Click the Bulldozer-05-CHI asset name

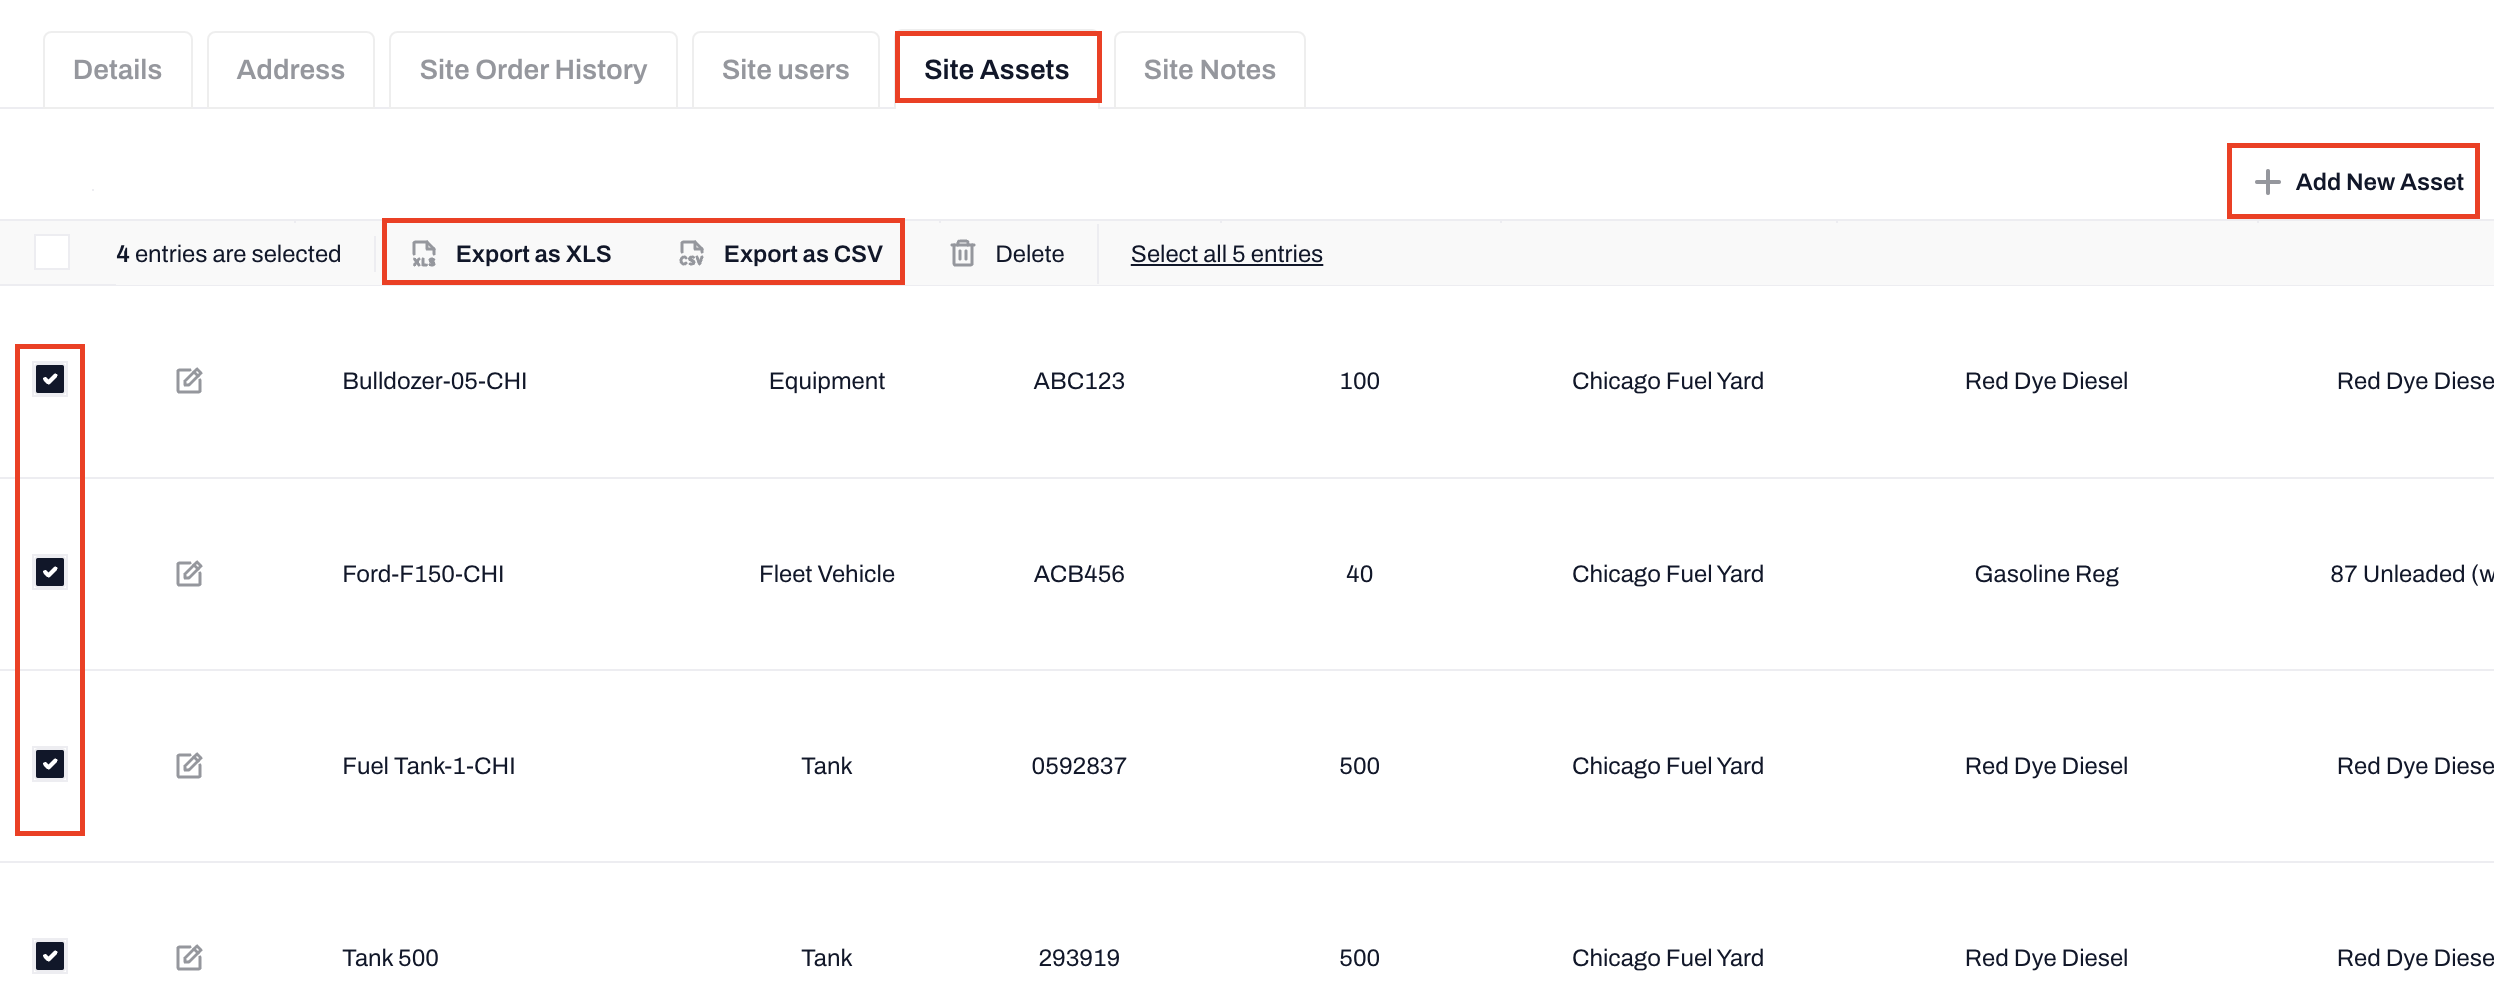pyautogui.click(x=434, y=381)
